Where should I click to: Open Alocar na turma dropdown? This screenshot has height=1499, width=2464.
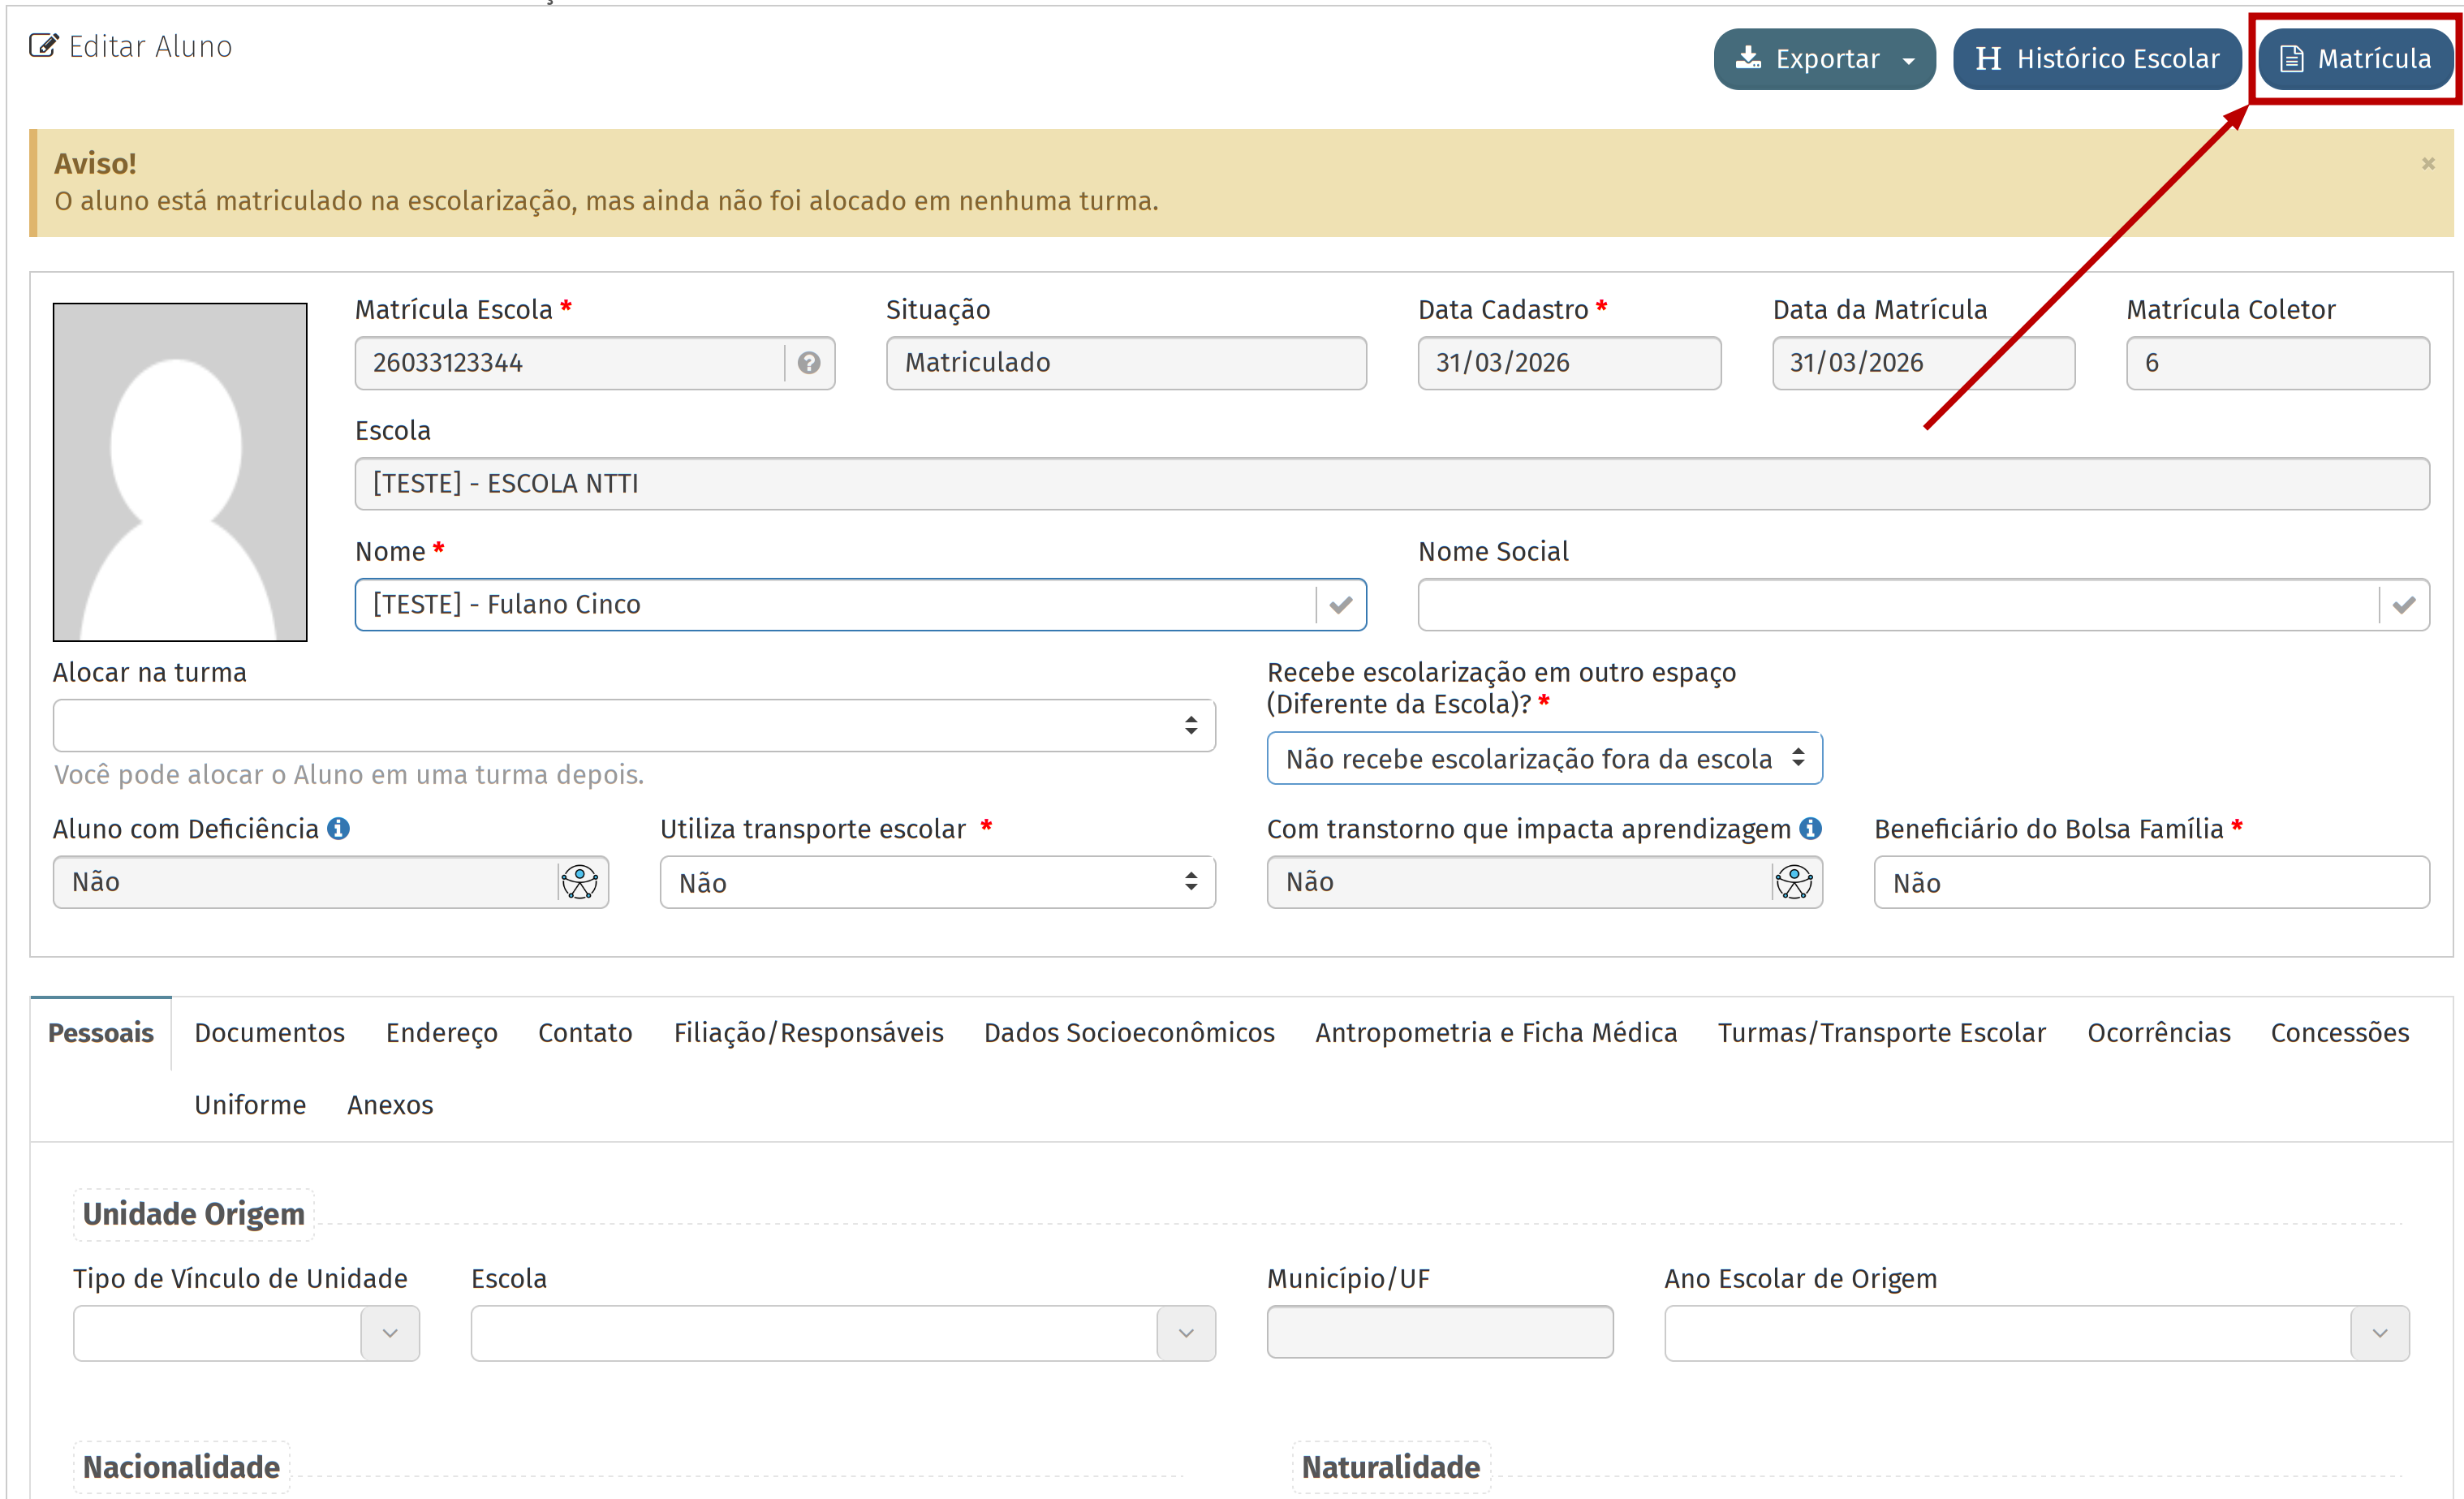pos(634,725)
